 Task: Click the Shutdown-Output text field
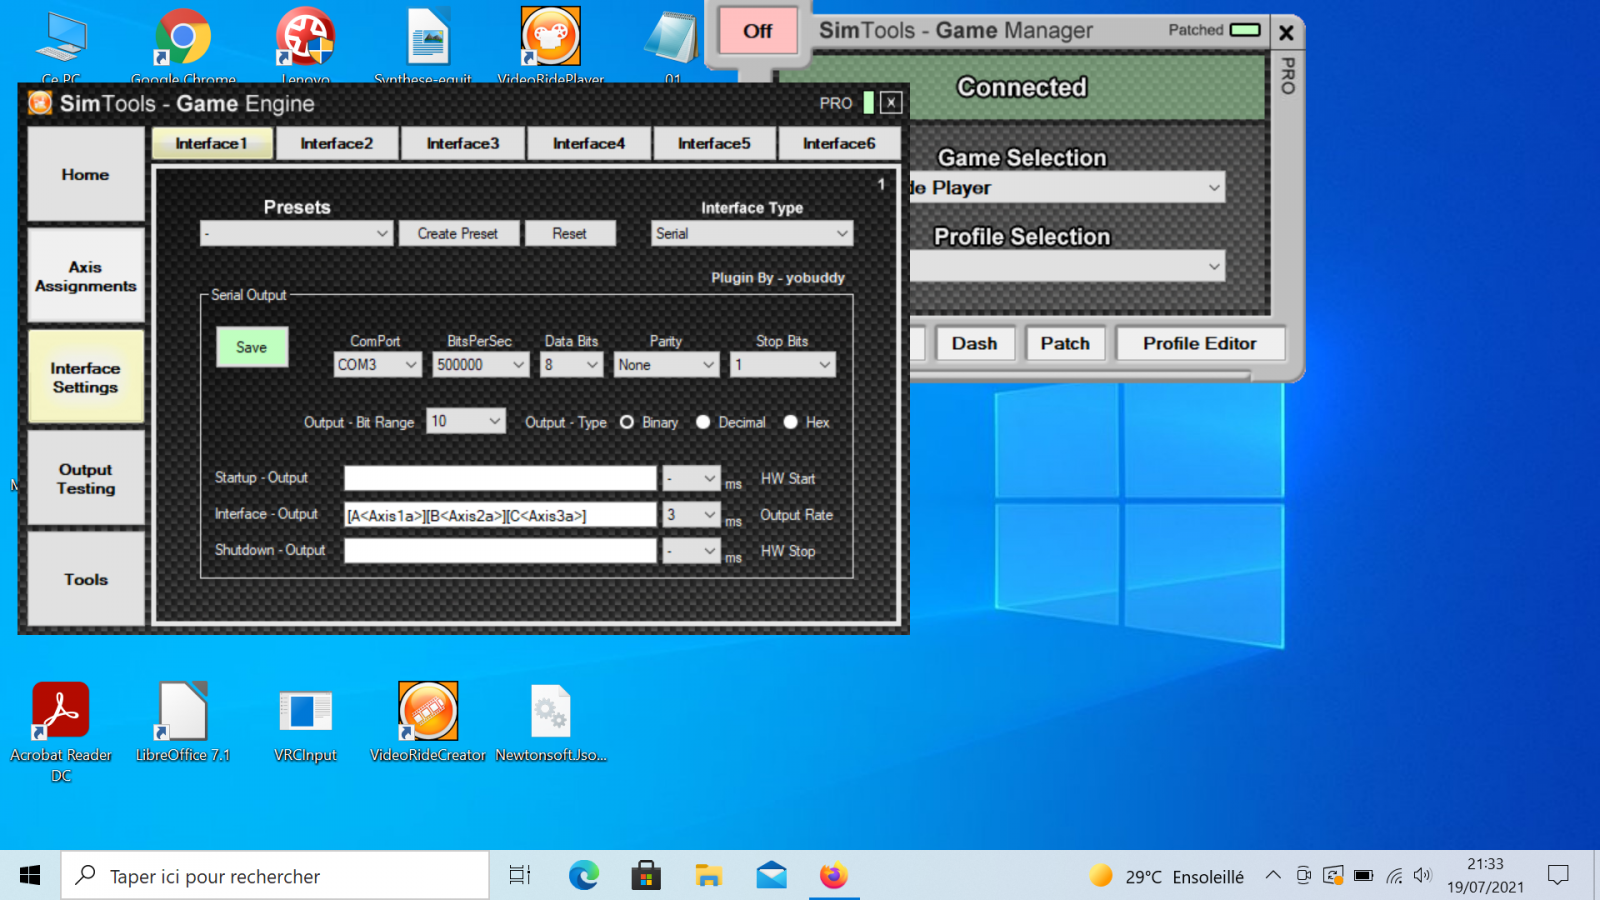click(x=500, y=551)
